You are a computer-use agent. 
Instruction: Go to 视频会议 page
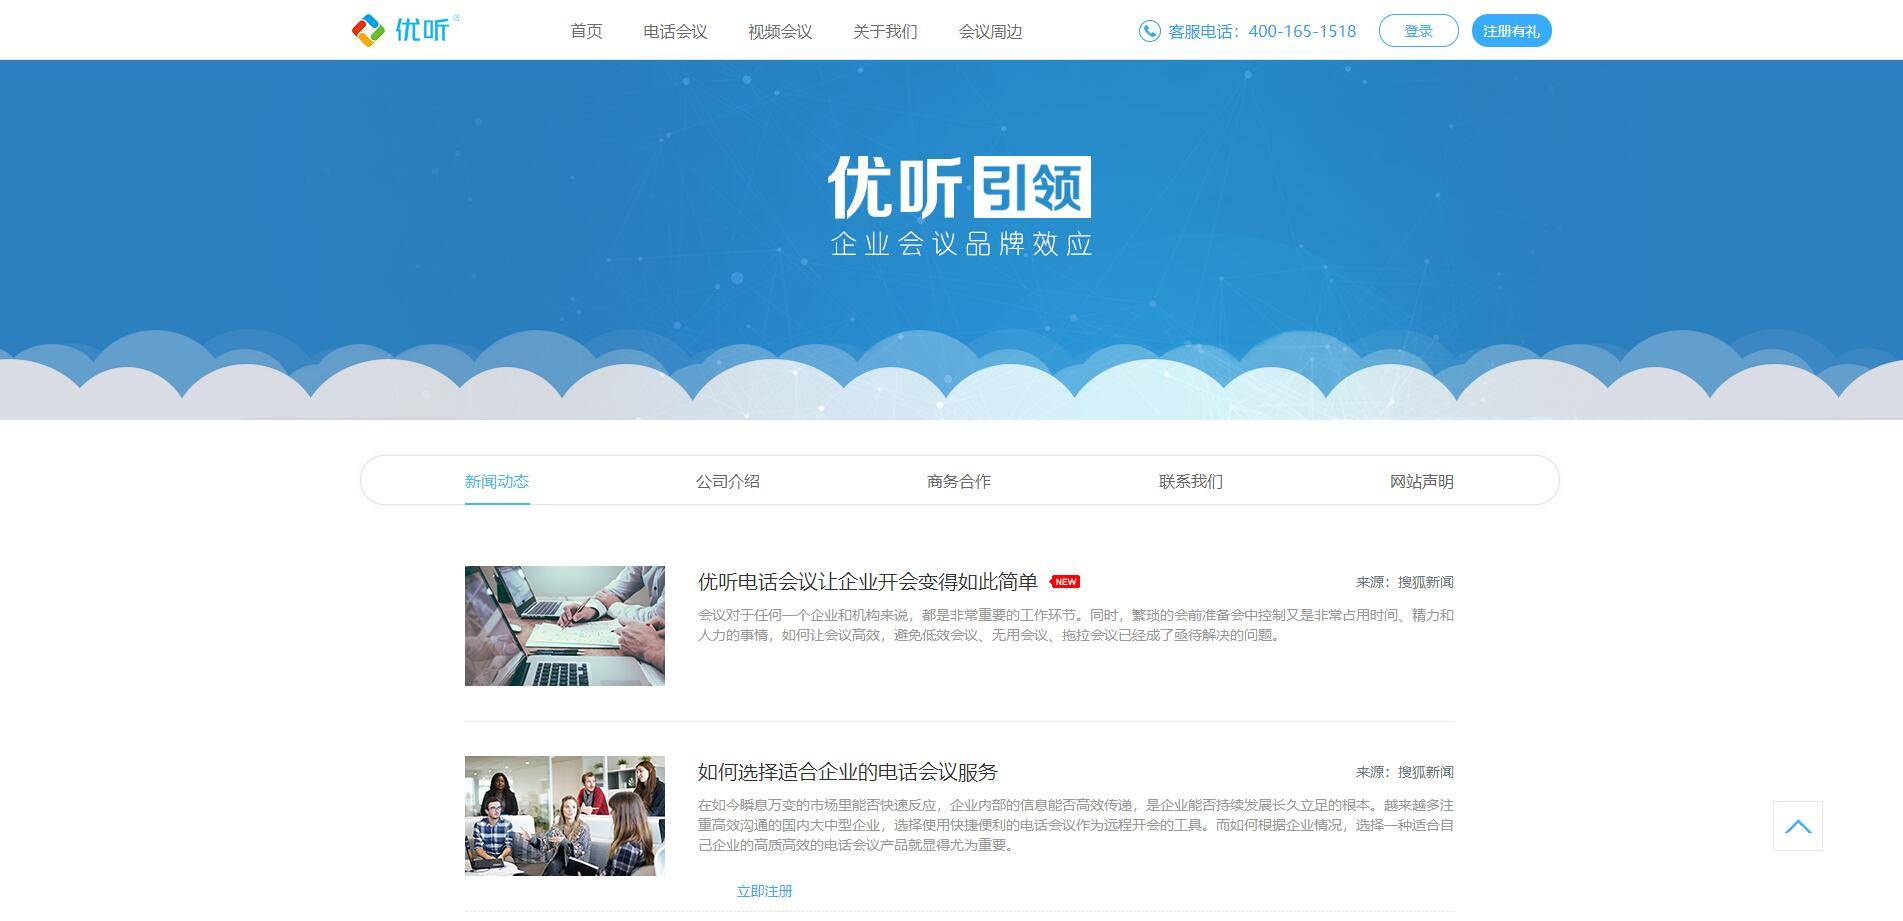(780, 31)
